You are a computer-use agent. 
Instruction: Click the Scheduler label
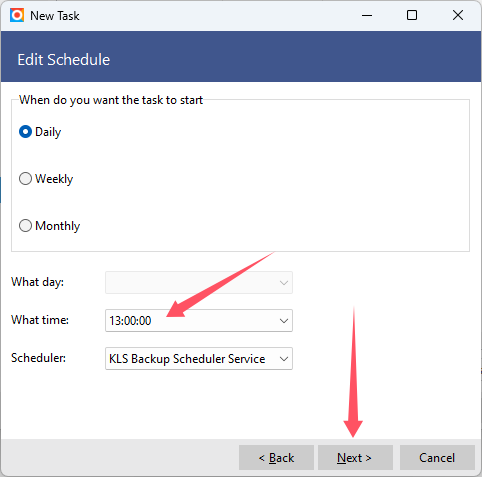(38, 358)
